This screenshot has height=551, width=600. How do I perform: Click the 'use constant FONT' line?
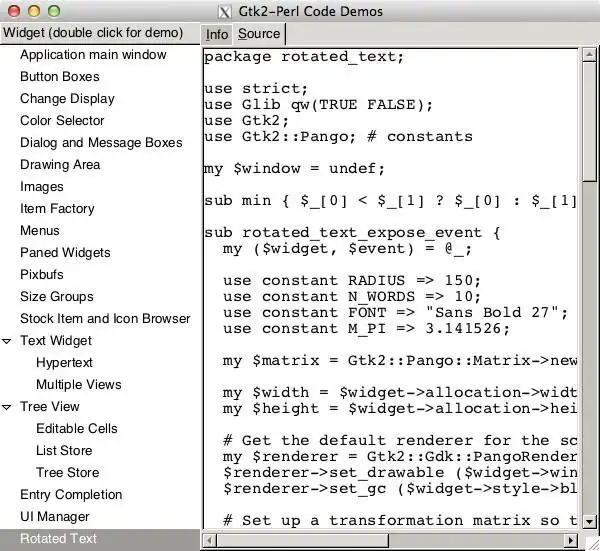point(396,313)
